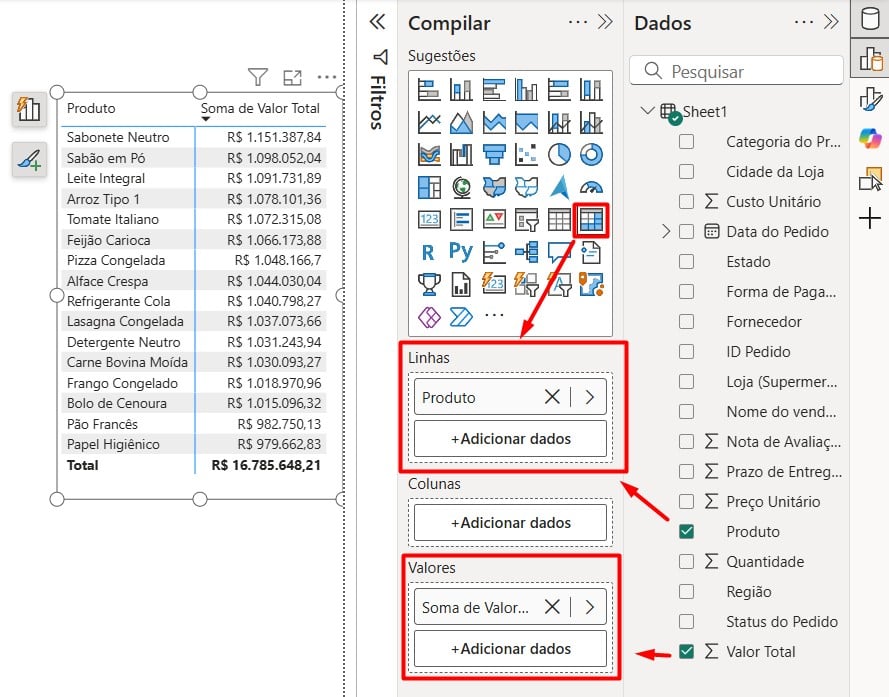Select the trophy metrics visual

coord(429,285)
